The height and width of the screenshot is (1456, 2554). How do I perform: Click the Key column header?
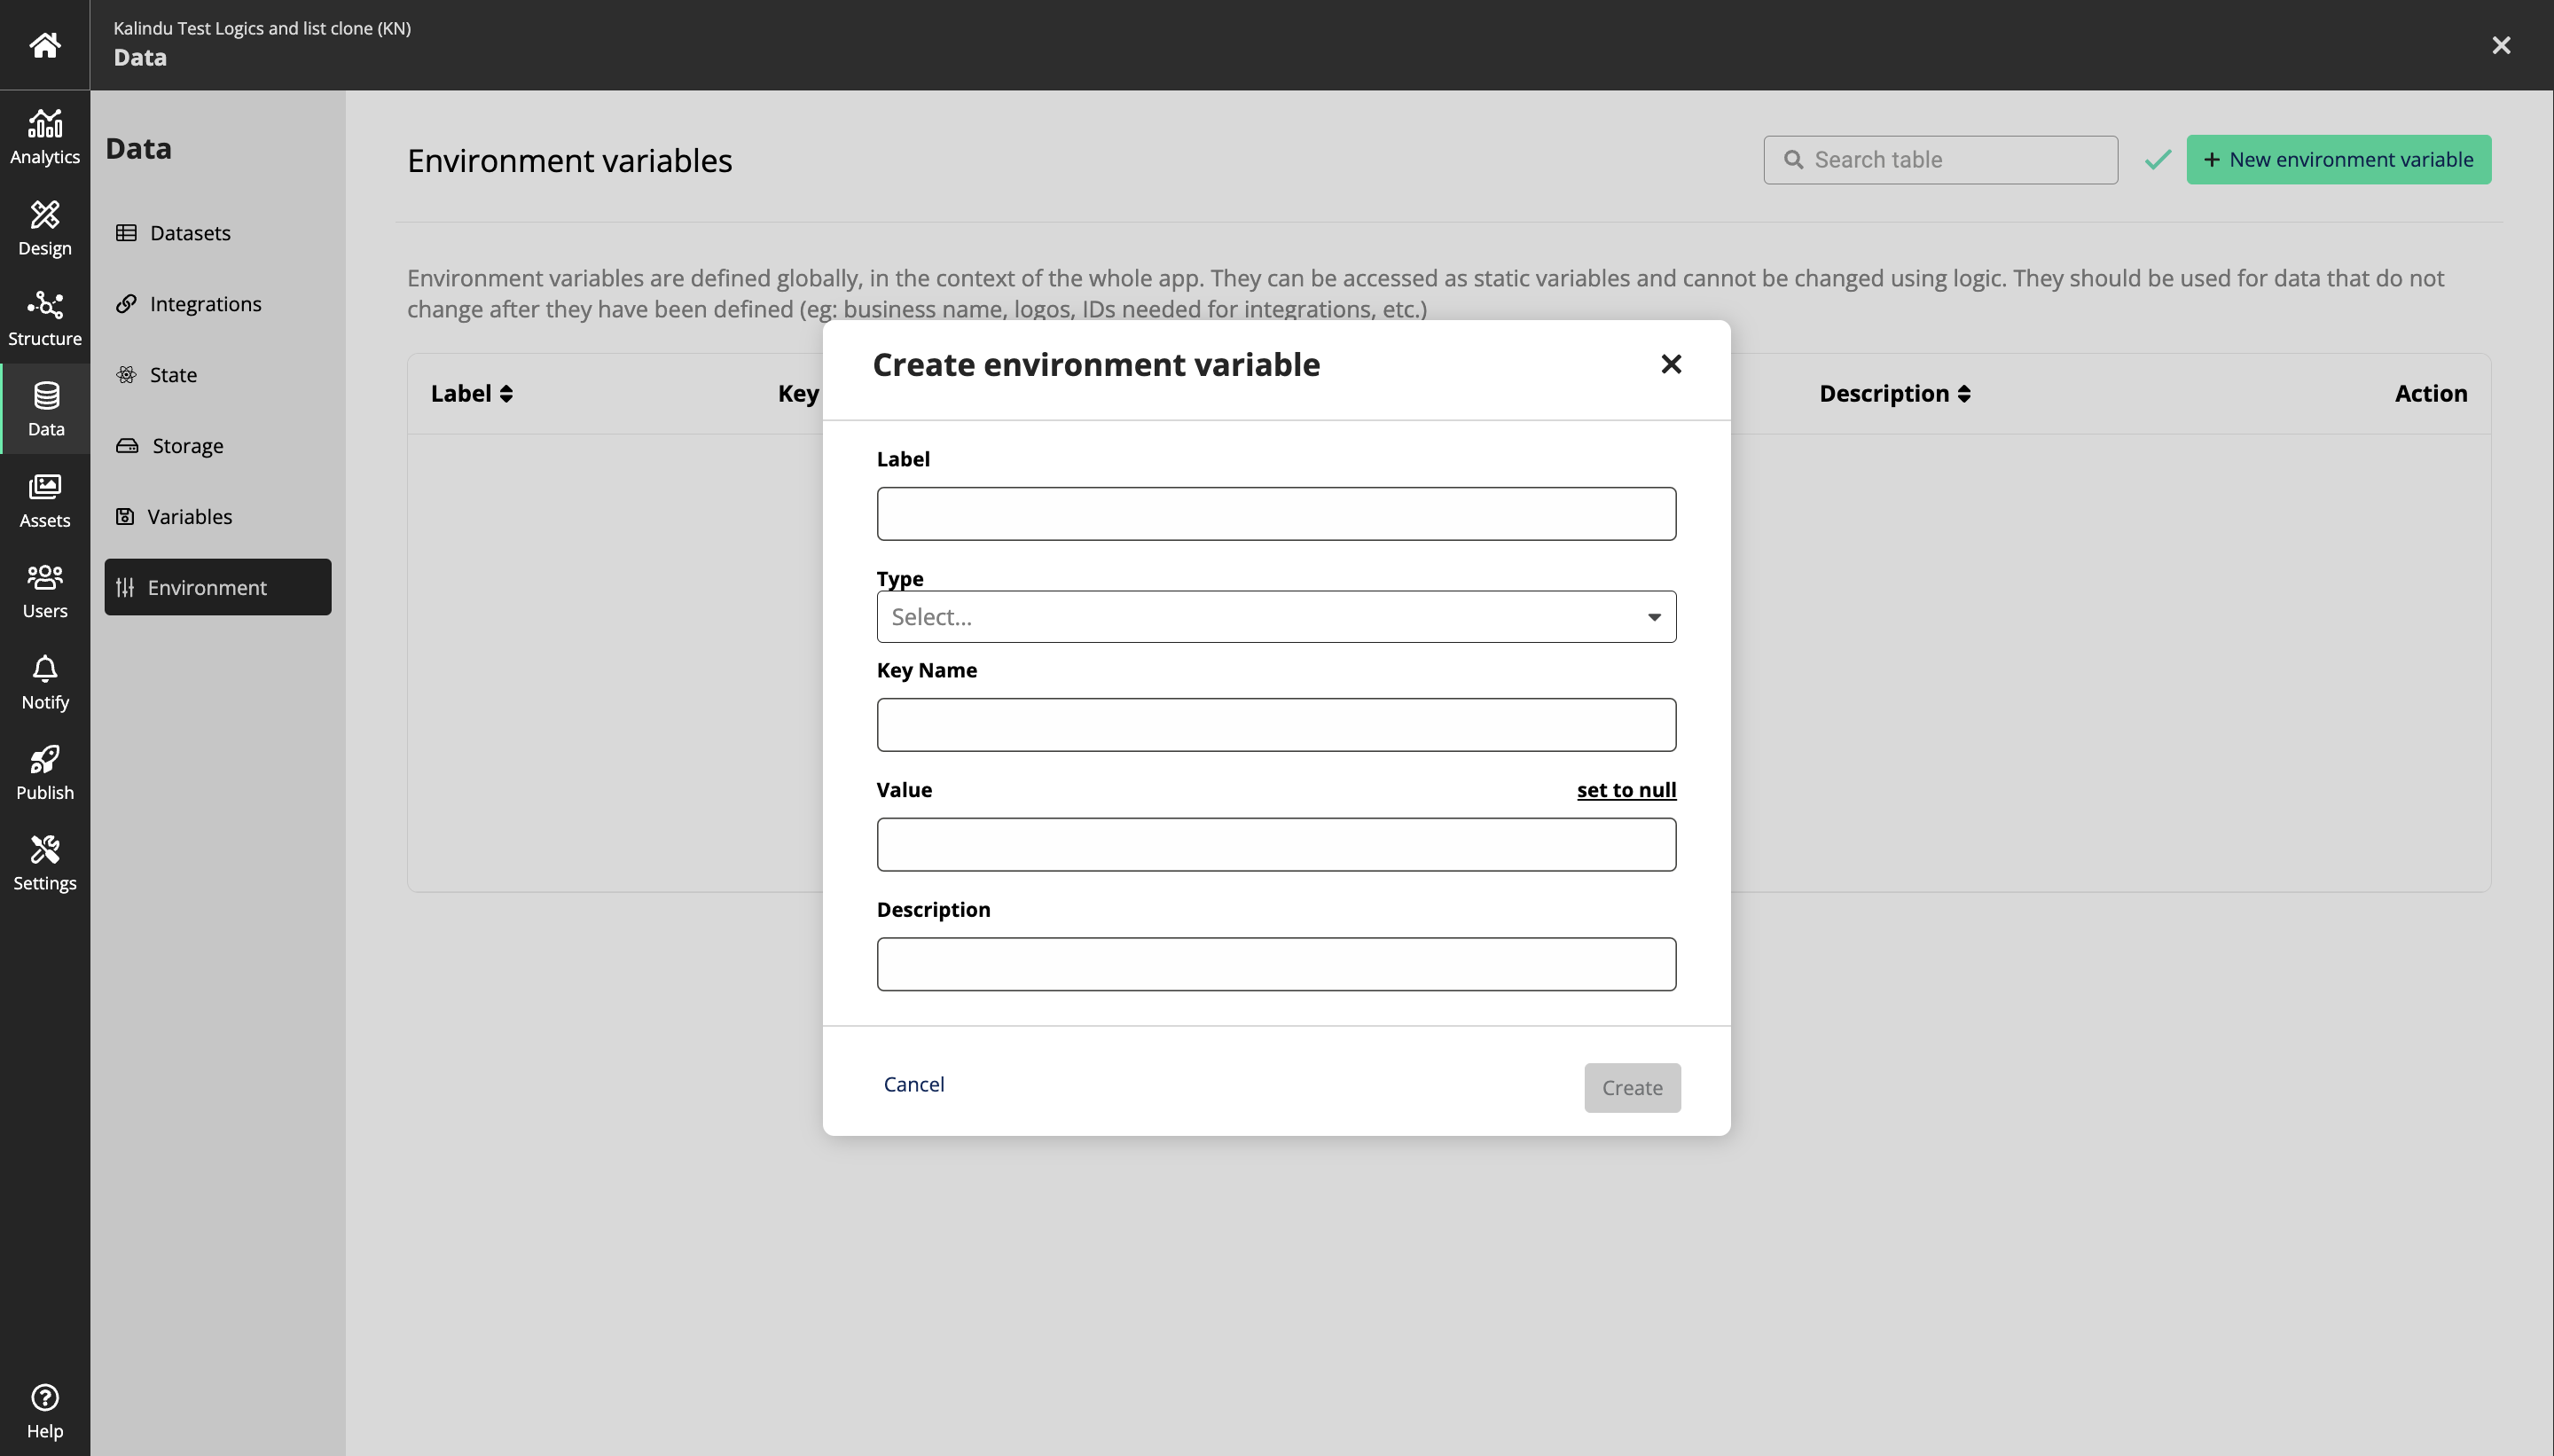(797, 393)
